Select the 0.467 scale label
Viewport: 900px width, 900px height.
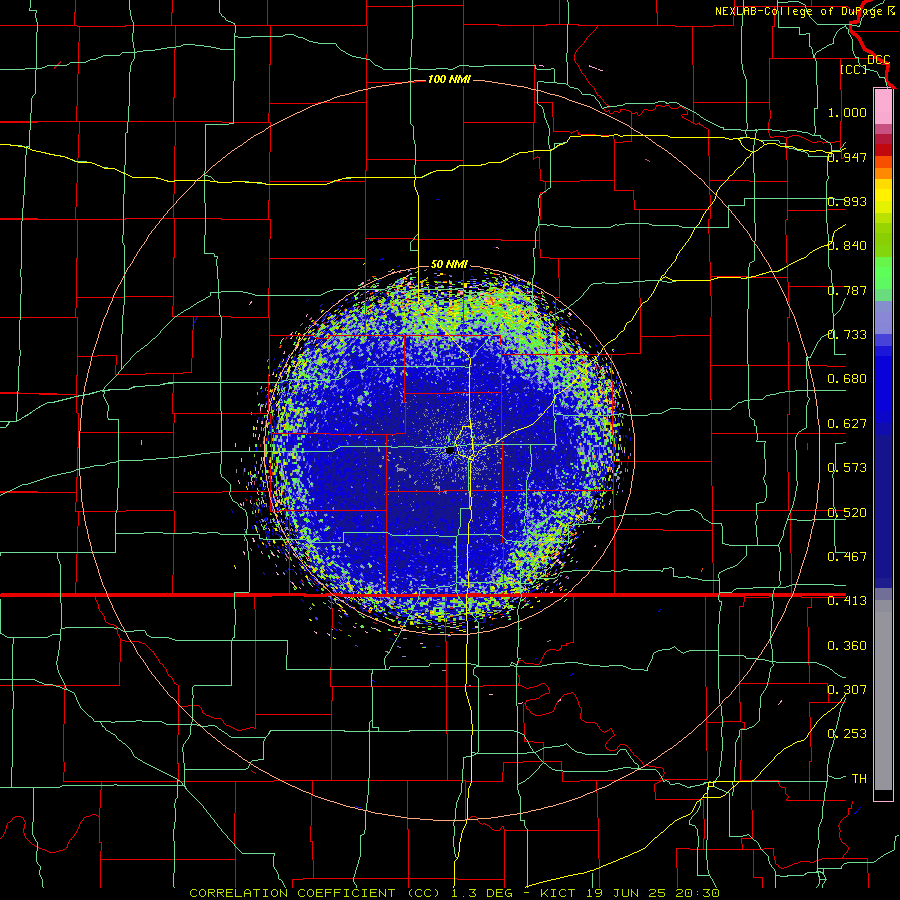pyautogui.click(x=847, y=557)
